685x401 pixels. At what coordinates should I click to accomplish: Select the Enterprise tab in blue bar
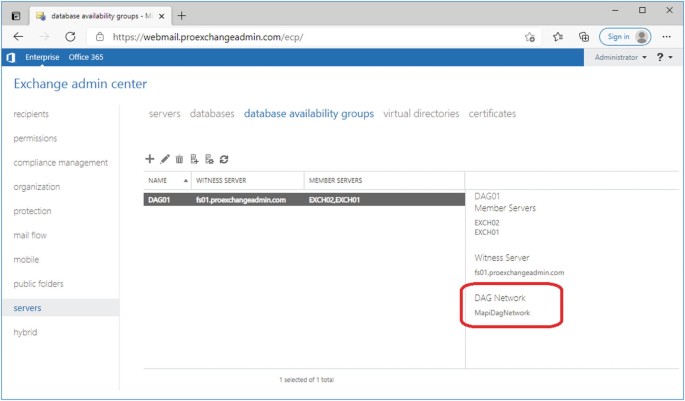tap(42, 57)
